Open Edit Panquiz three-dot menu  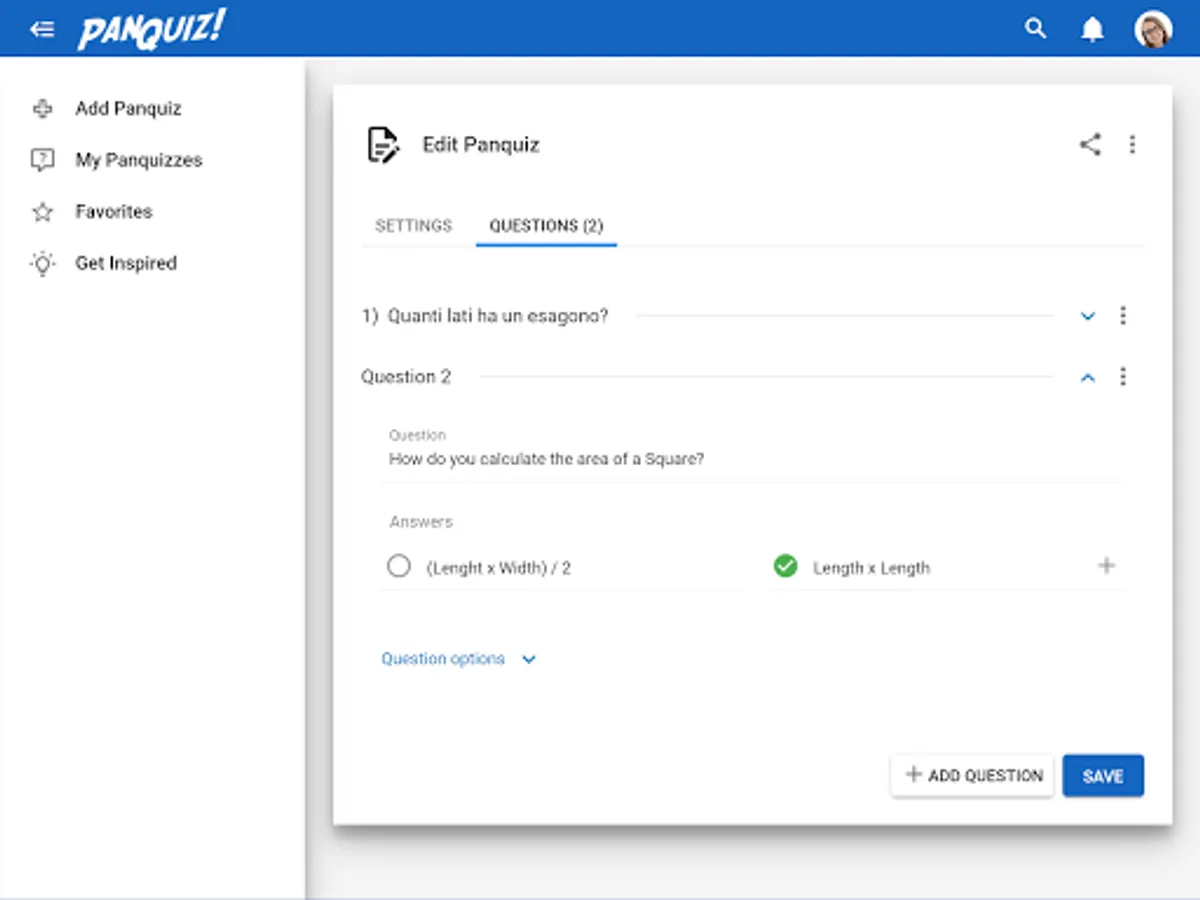coord(1132,145)
